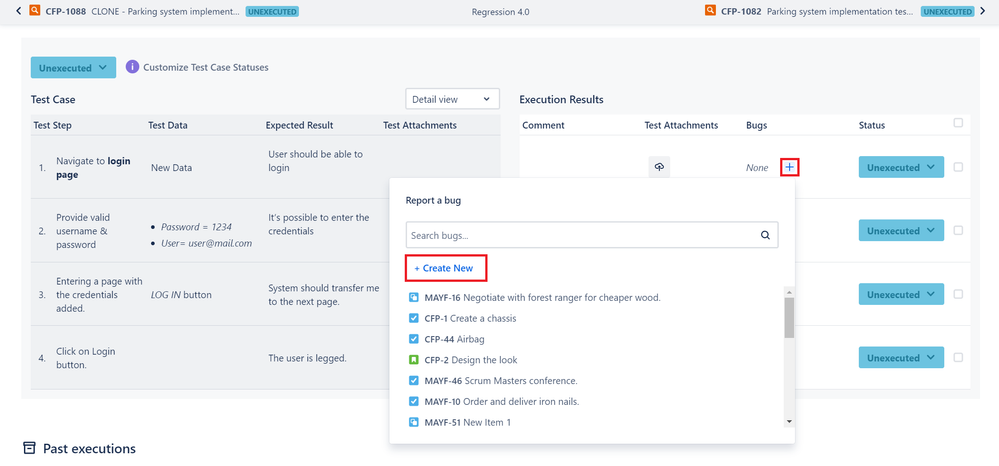This screenshot has width=999, height=466.
Task: Click the orange CFP-1088 test case icon
Action: click(34, 11)
